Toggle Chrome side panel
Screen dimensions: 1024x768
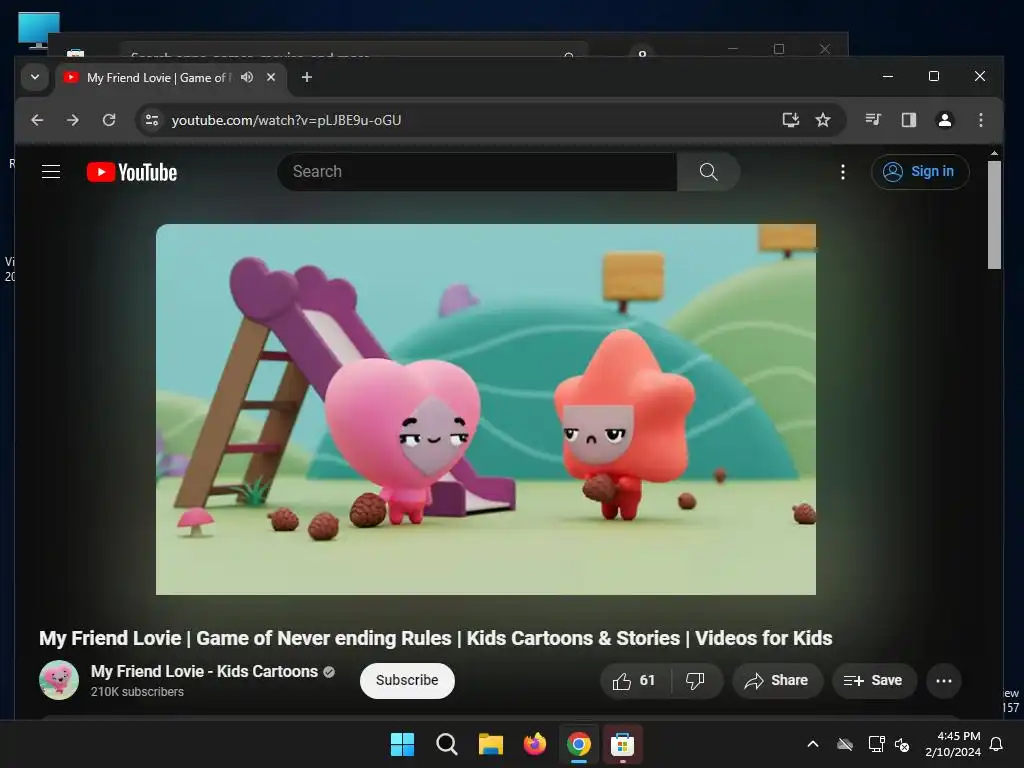(908, 120)
